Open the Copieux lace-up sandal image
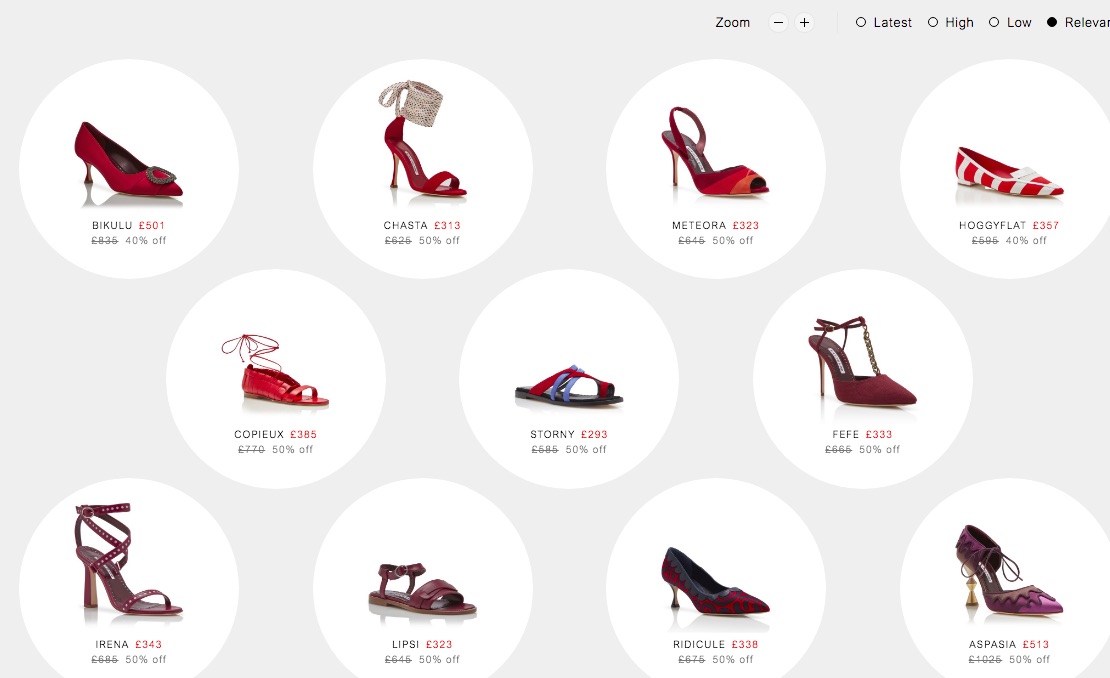The height and width of the screenshot is (678, 1110). 275,372
